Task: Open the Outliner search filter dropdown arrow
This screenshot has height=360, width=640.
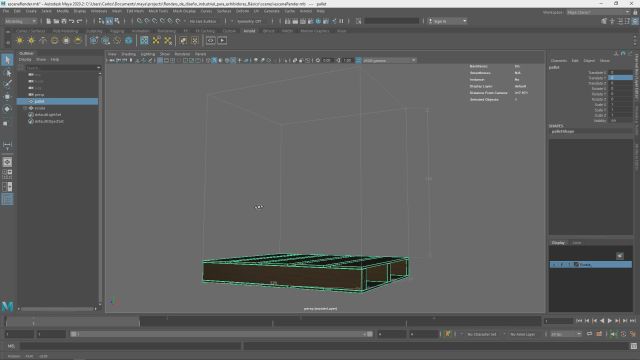Action: [99, 68]
